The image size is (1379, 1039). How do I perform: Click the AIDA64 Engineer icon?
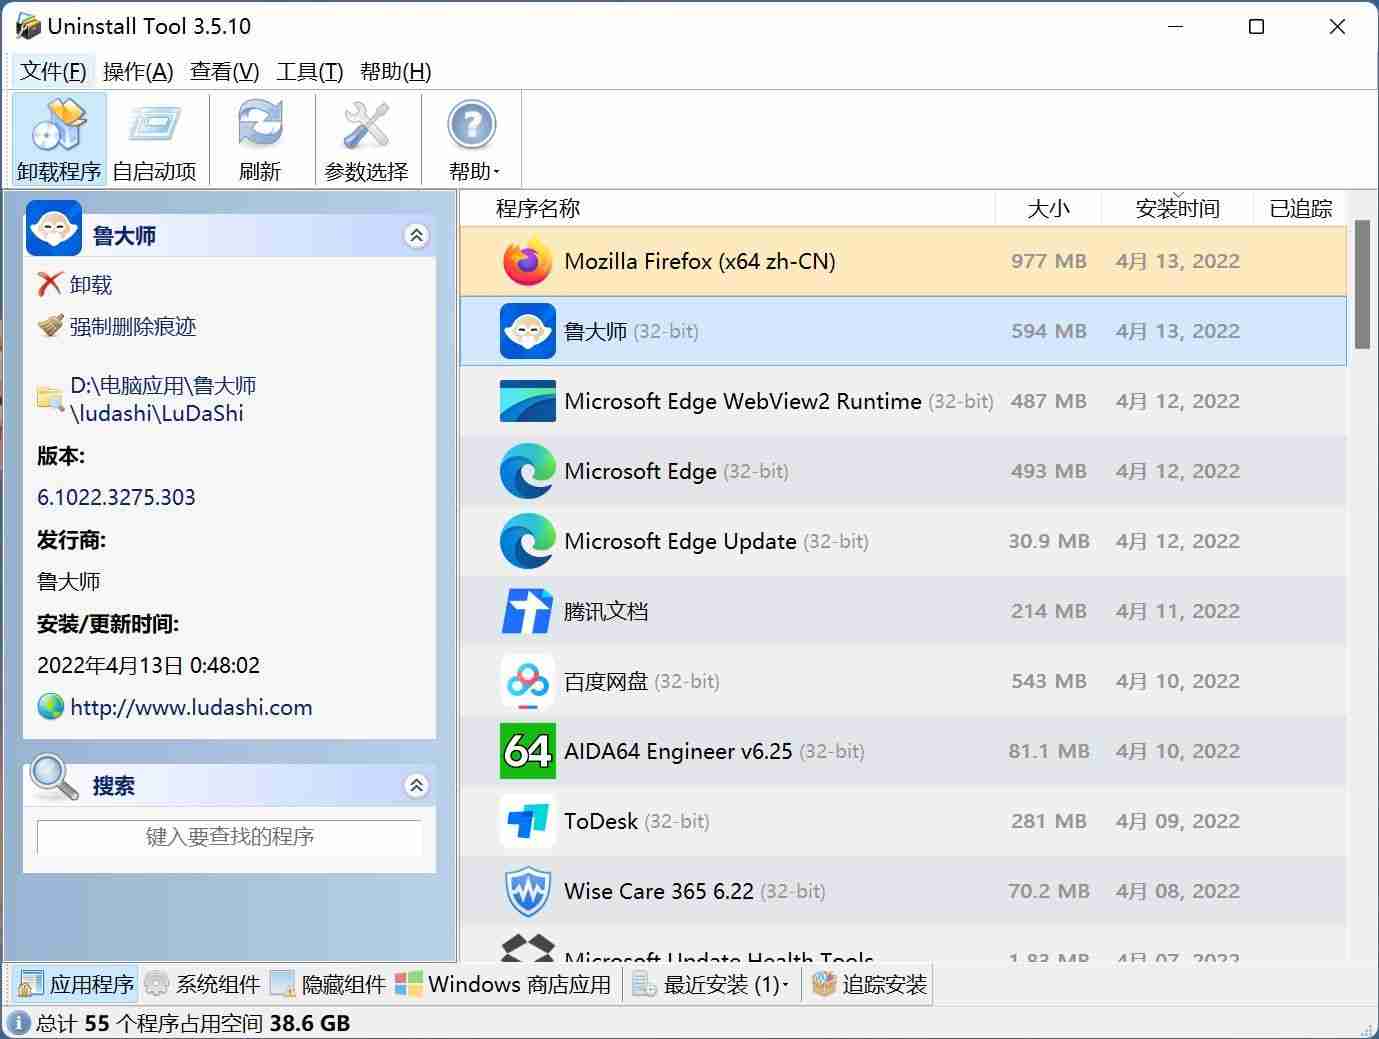(x=527, y=751)
